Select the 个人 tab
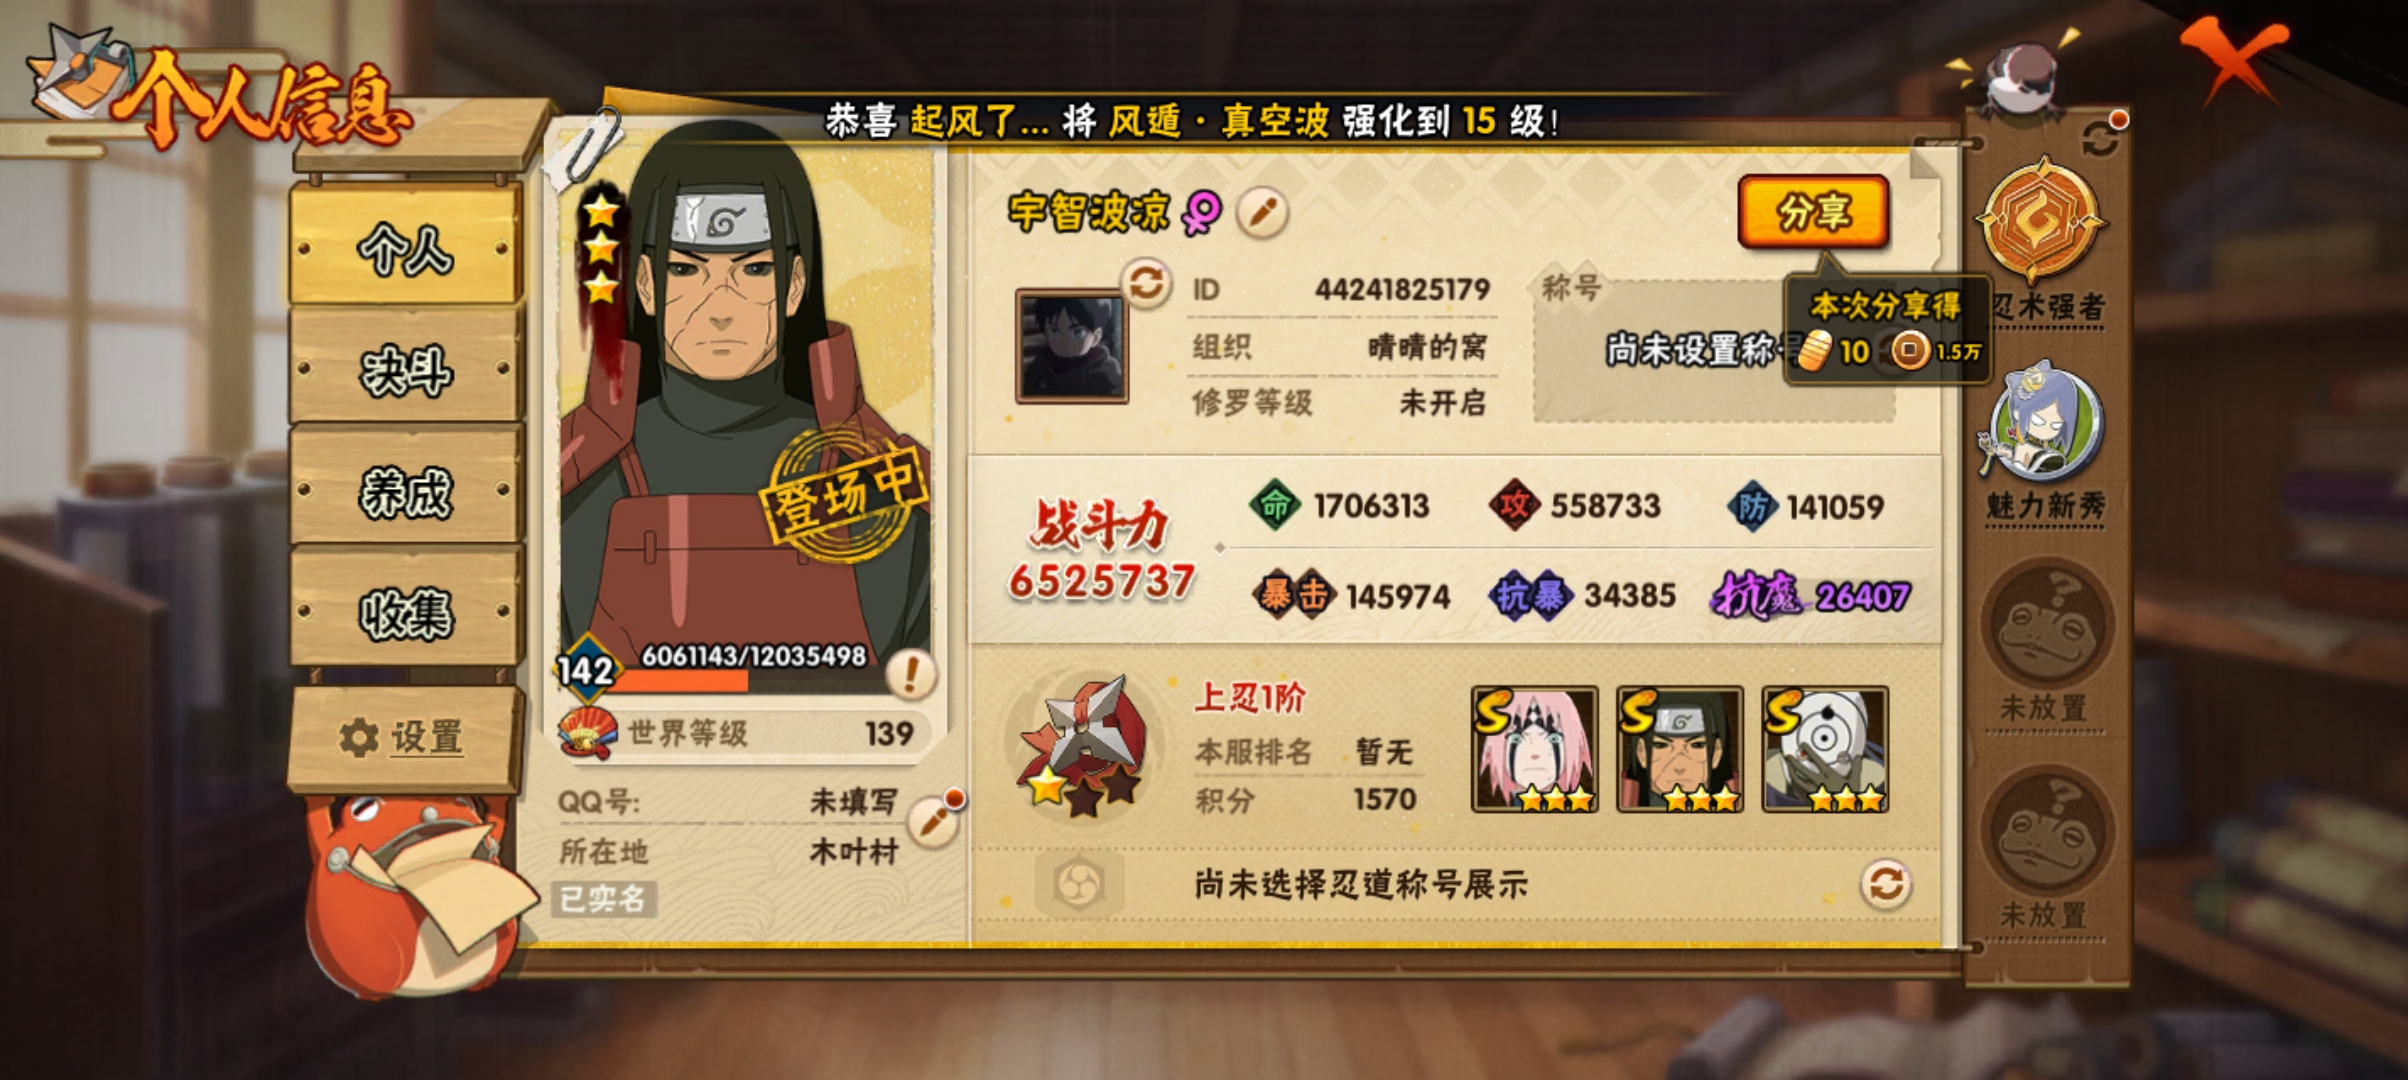The image size is (2408, 1080). [x=406, y=247]
